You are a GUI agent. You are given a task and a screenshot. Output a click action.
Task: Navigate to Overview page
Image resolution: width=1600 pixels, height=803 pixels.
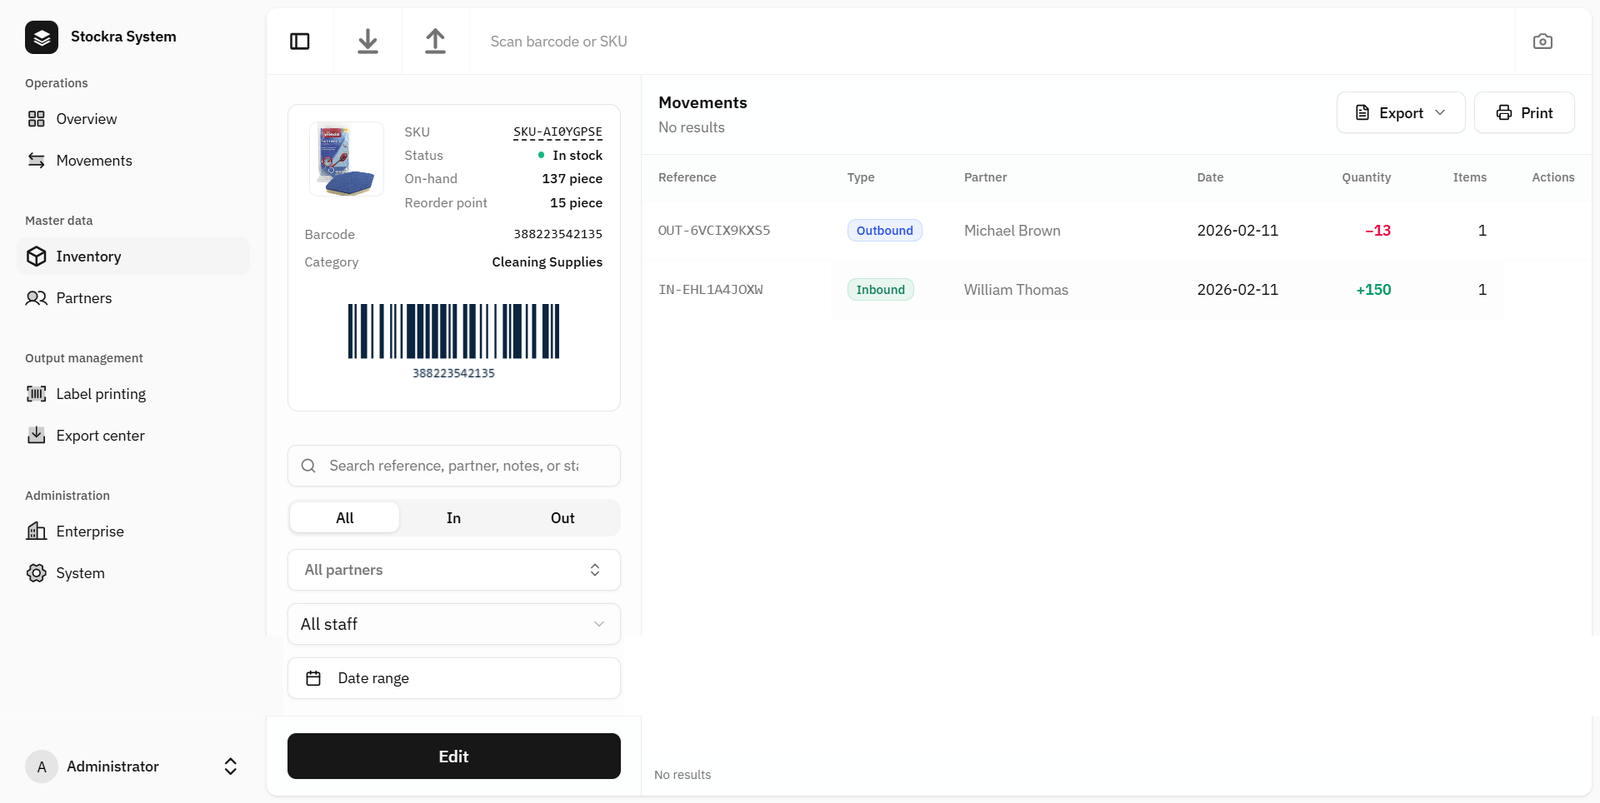86,119
